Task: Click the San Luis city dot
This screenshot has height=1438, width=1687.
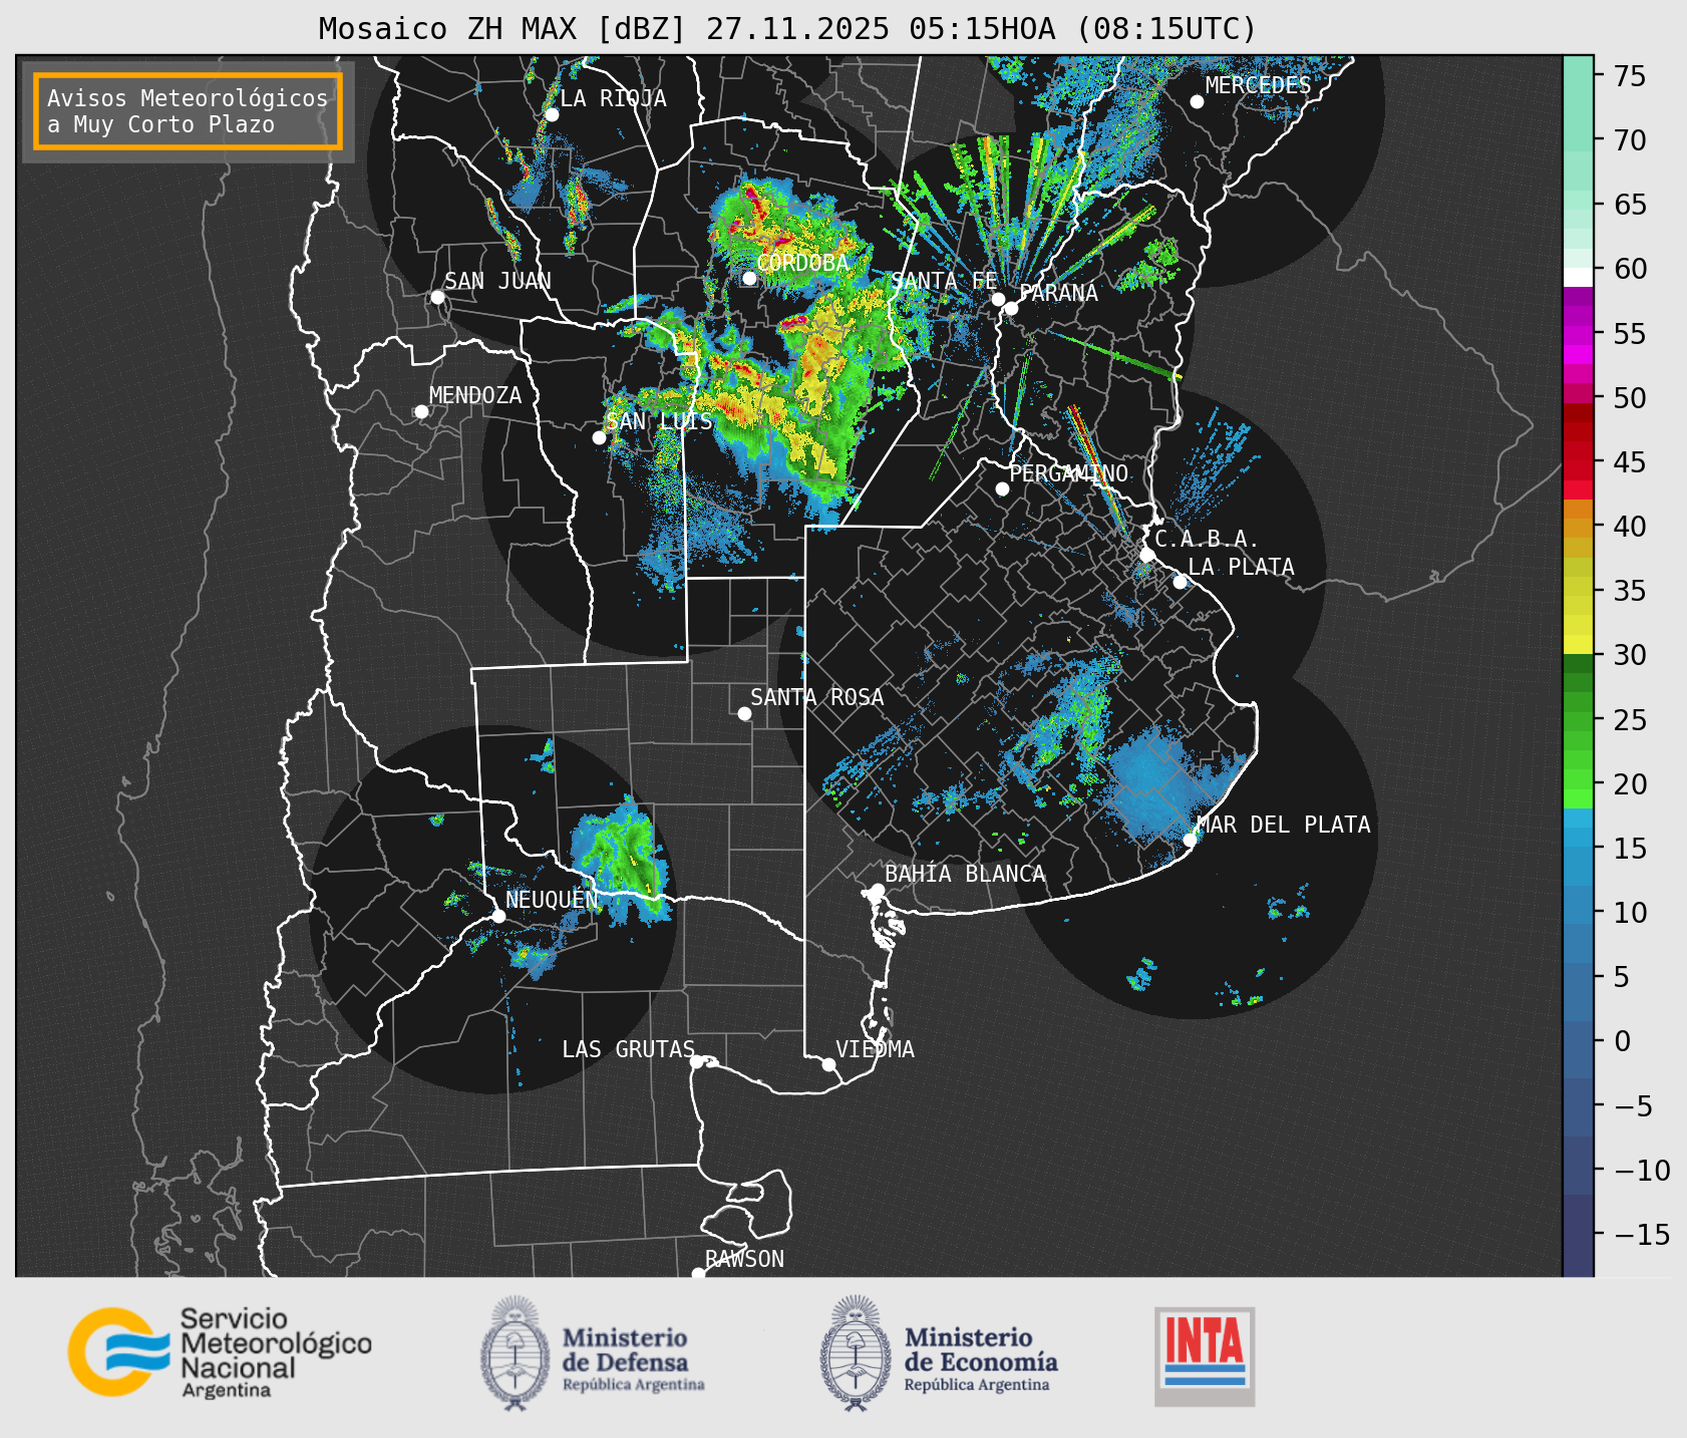Action: (599, 438)
